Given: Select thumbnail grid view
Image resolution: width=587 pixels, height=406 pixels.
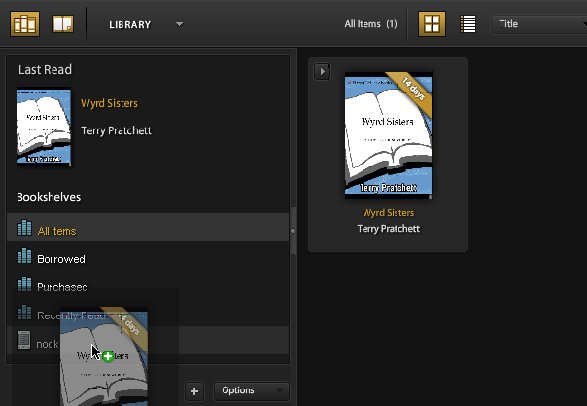Looking at the screenshot, I should (x=432, y=24).
